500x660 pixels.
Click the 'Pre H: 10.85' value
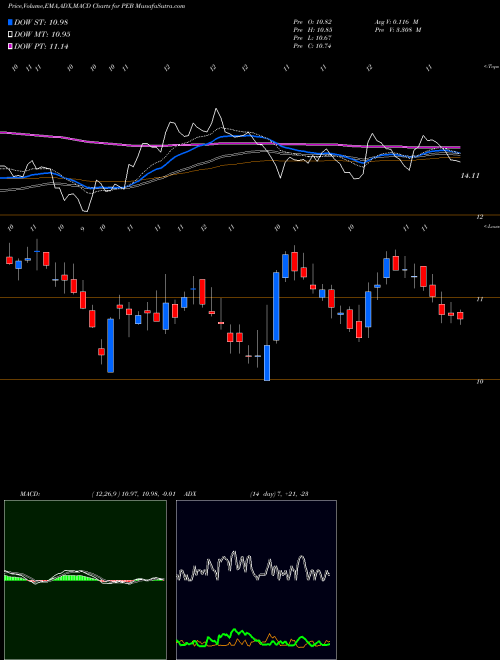[313, 30]
